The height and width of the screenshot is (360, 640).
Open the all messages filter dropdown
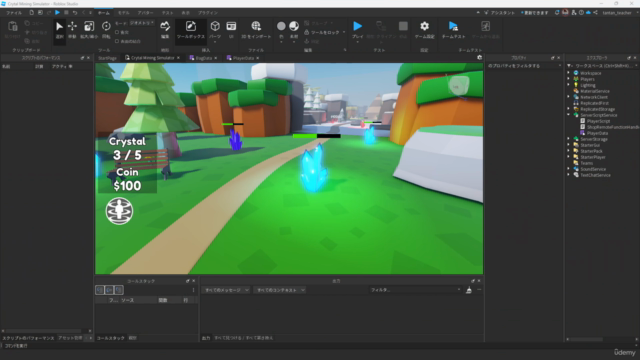click(227, 290)
